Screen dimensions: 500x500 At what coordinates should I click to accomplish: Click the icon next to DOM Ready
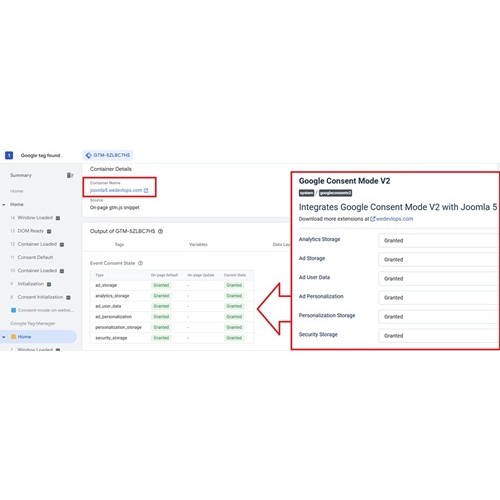(x=49, y=231)
